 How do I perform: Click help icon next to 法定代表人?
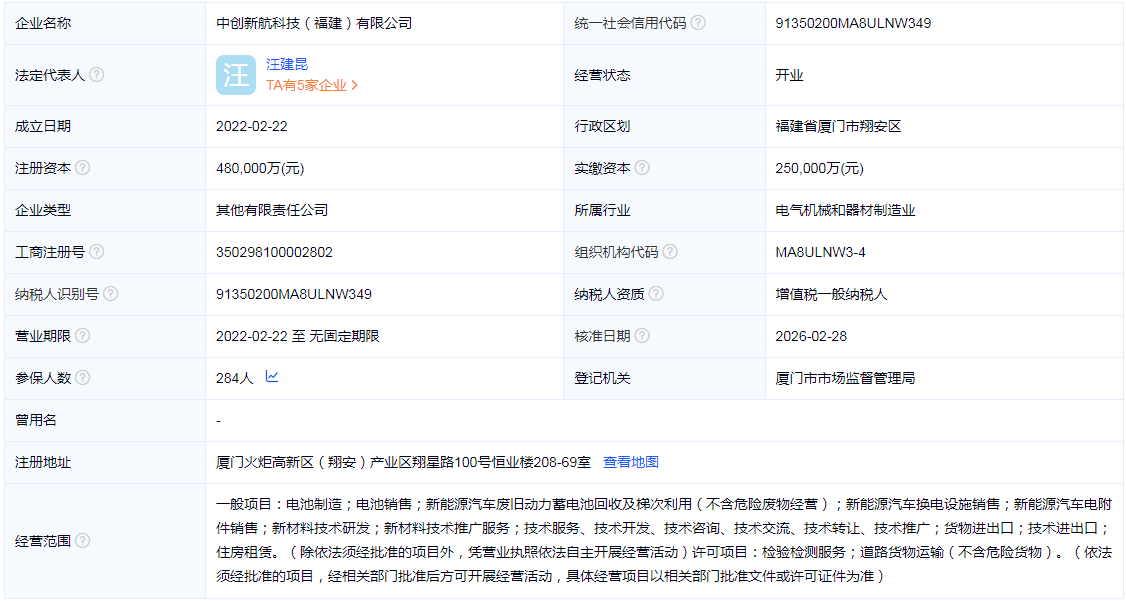point(97,75)
